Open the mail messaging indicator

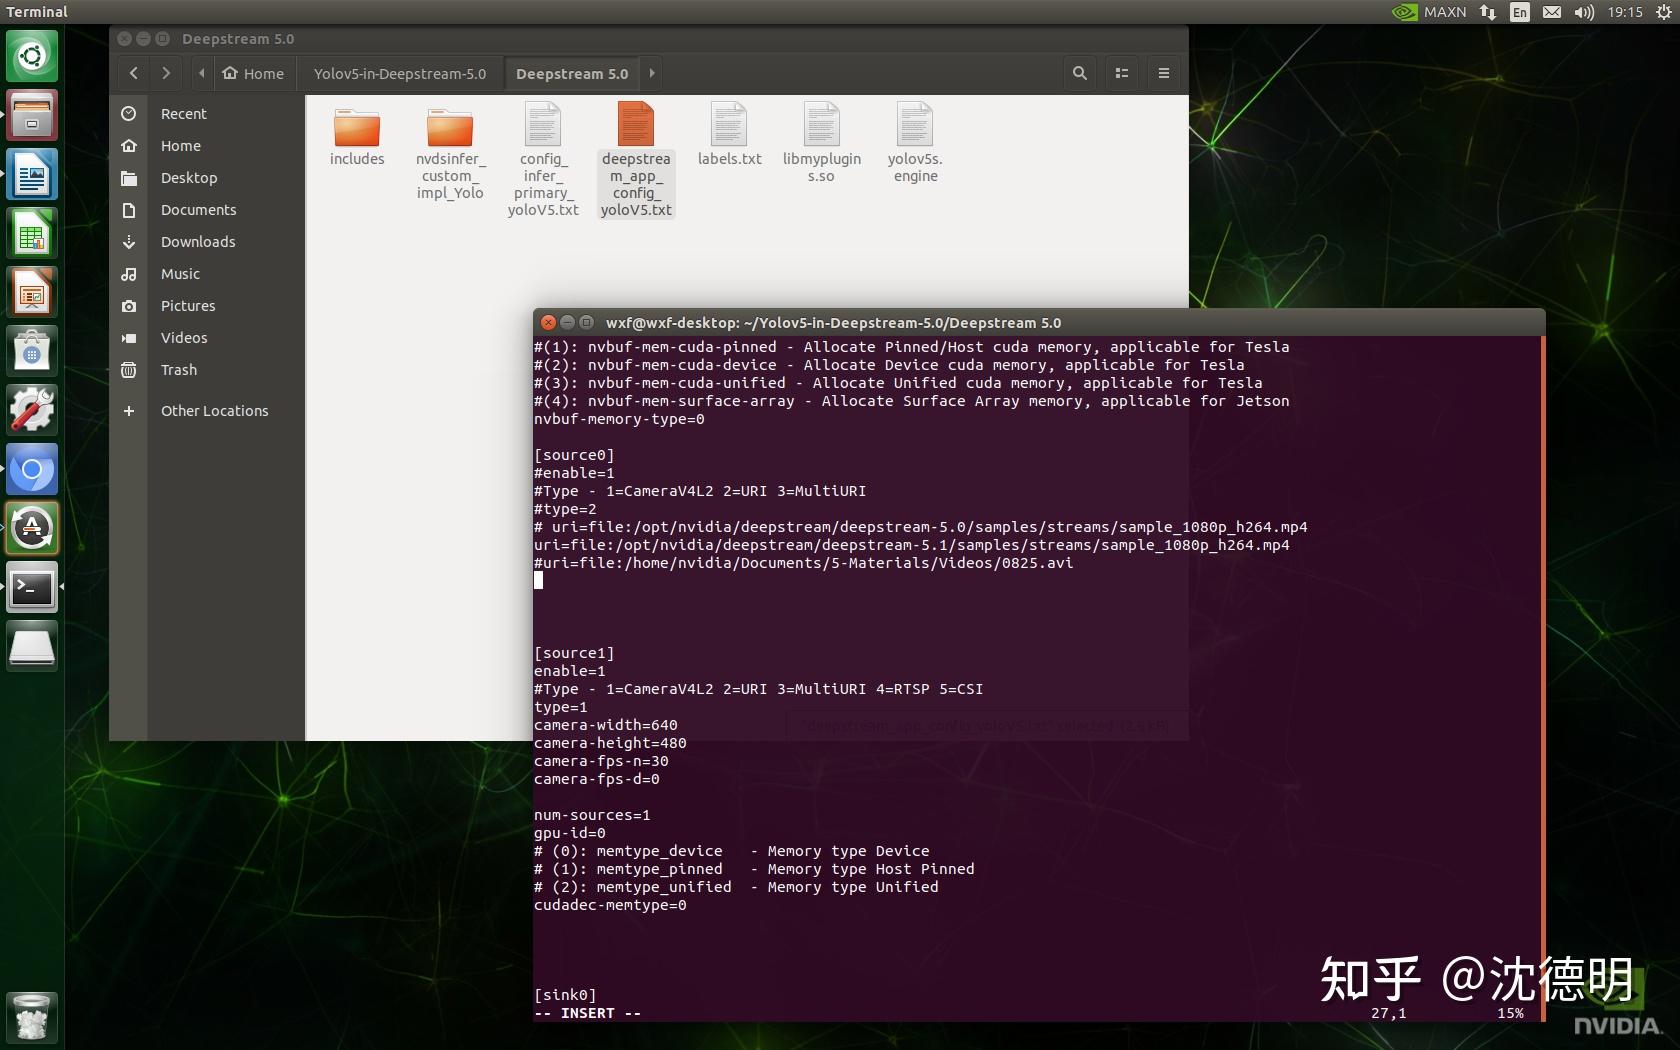[1552, 12]
